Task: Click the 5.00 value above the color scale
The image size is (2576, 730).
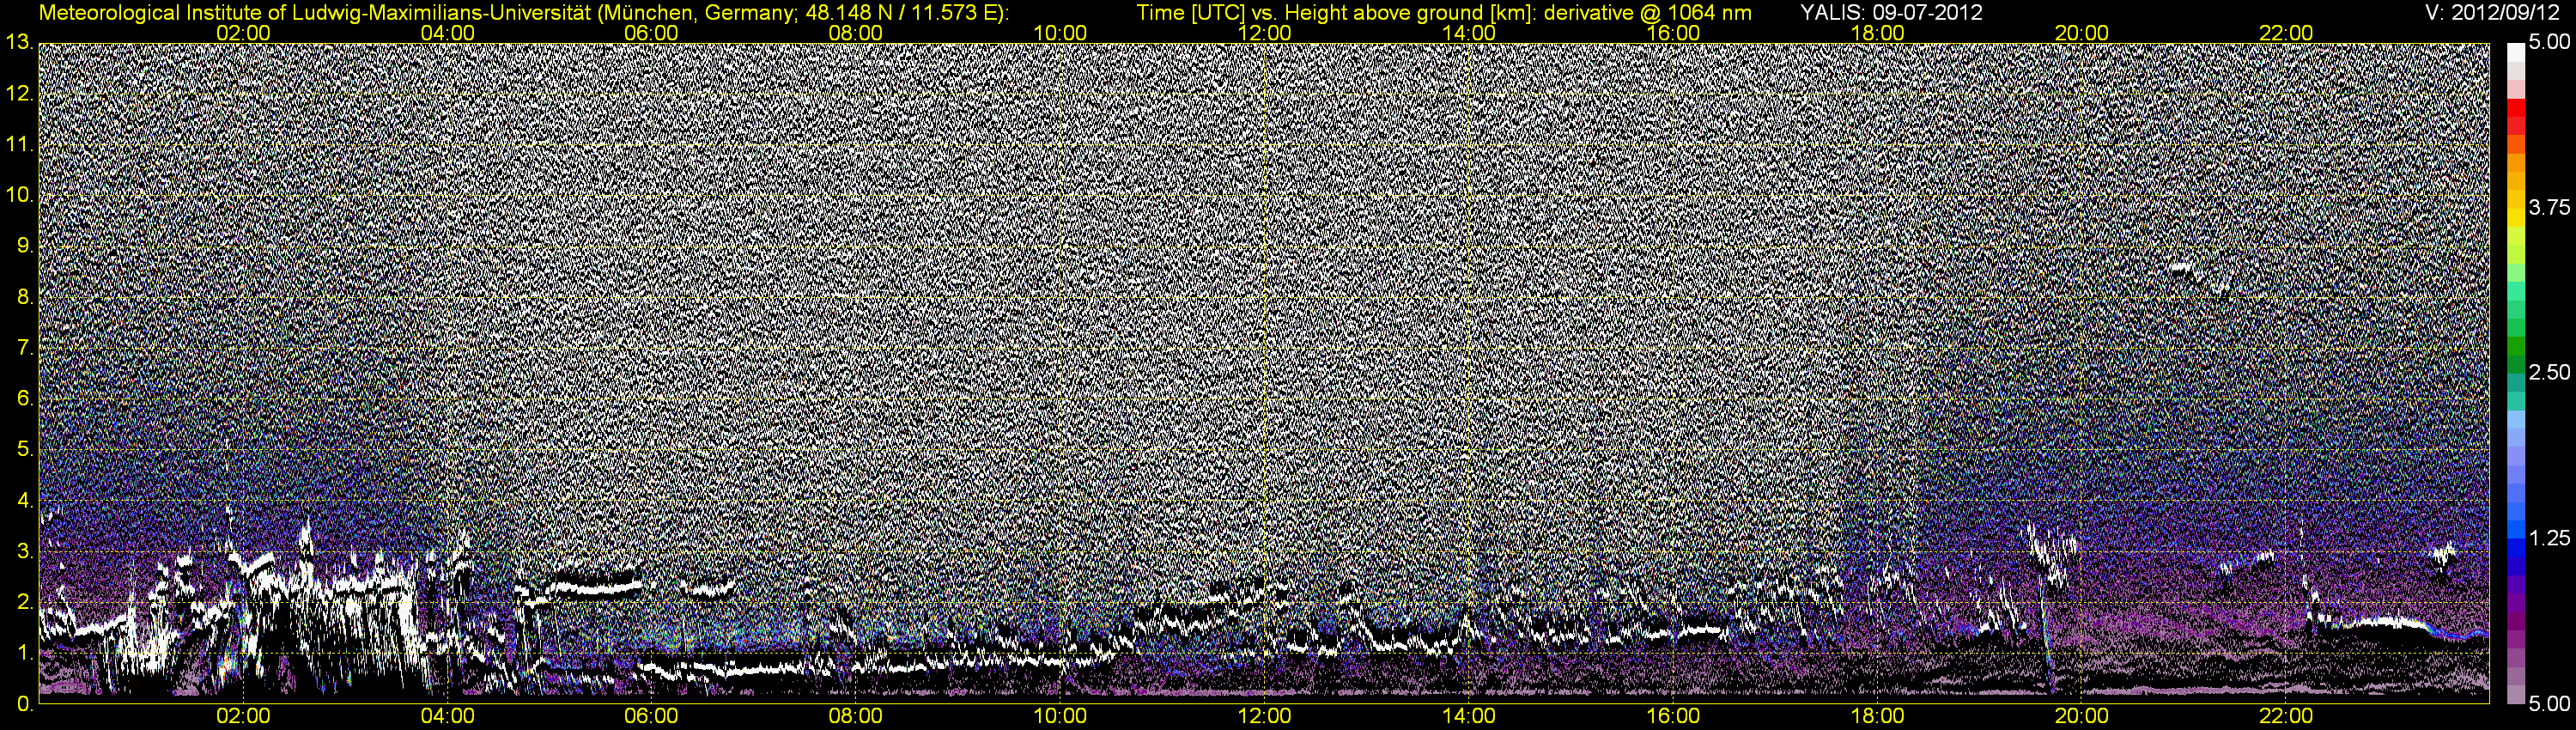Action: pos(2549,43)
